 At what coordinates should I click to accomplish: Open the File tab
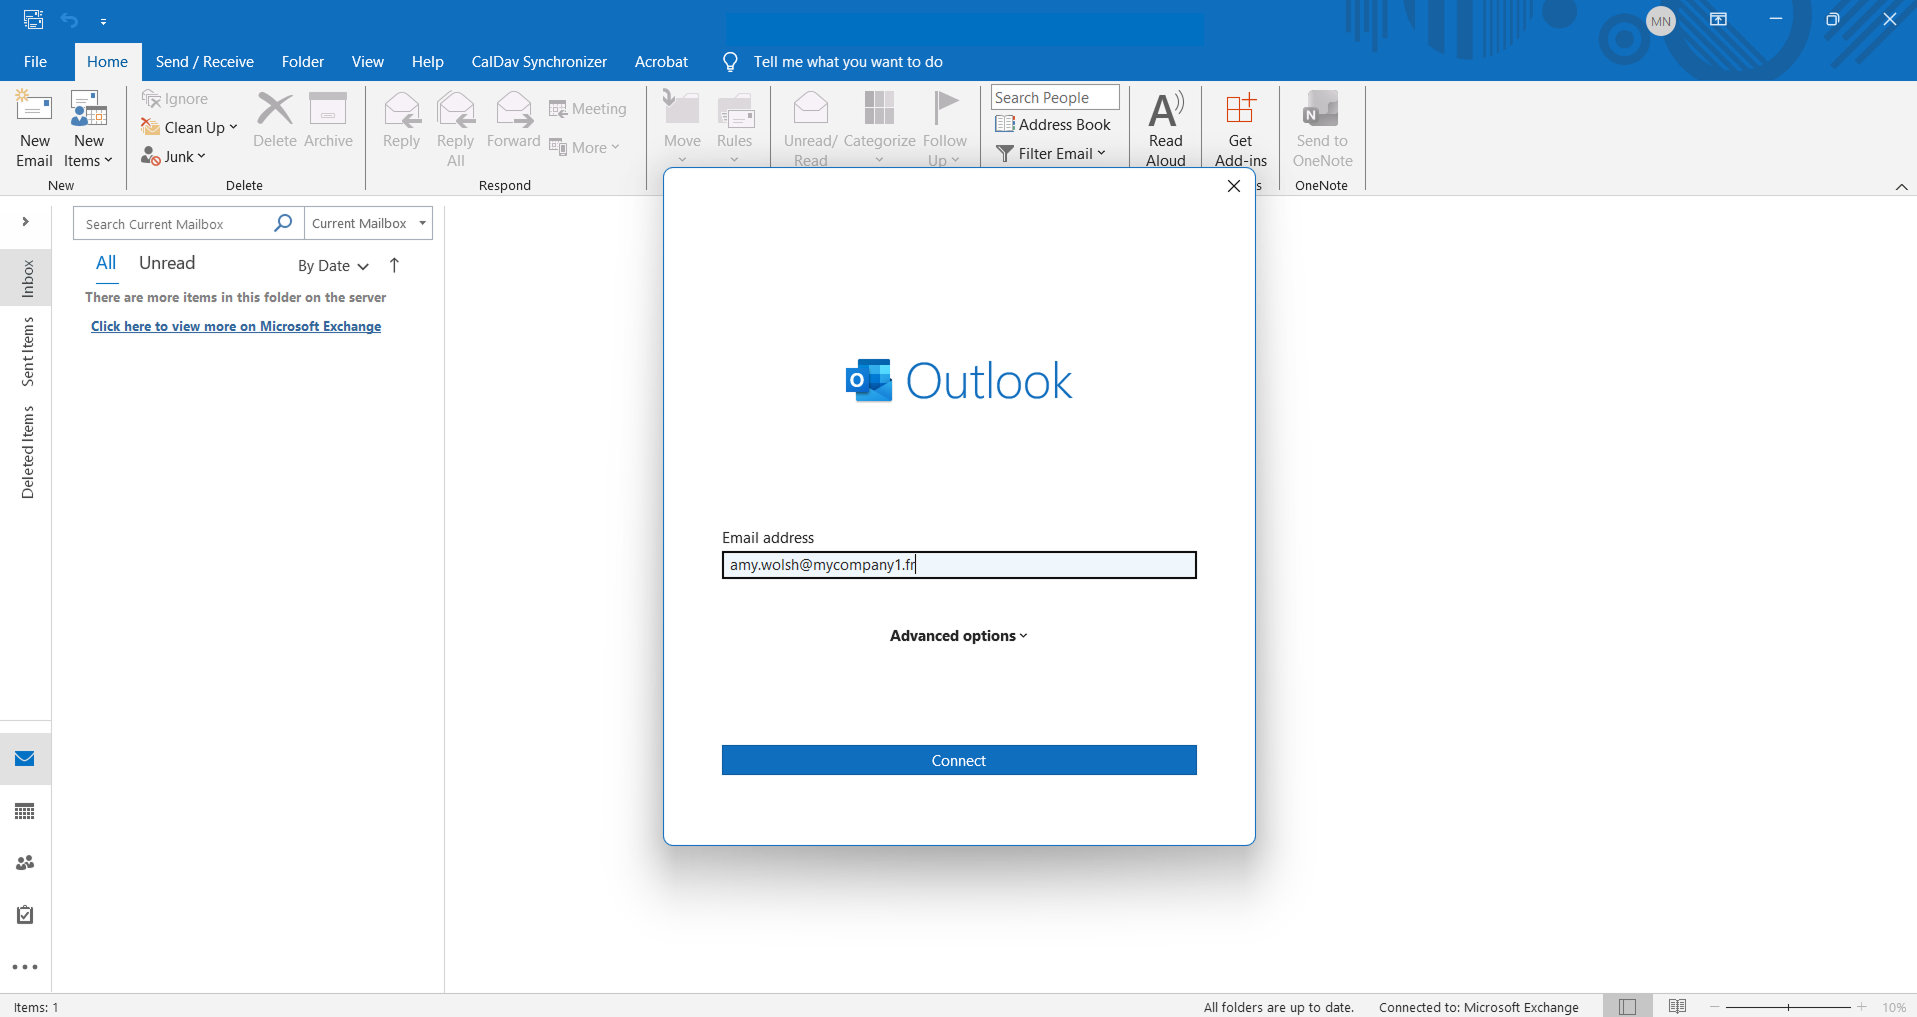(x=35, y=62)
